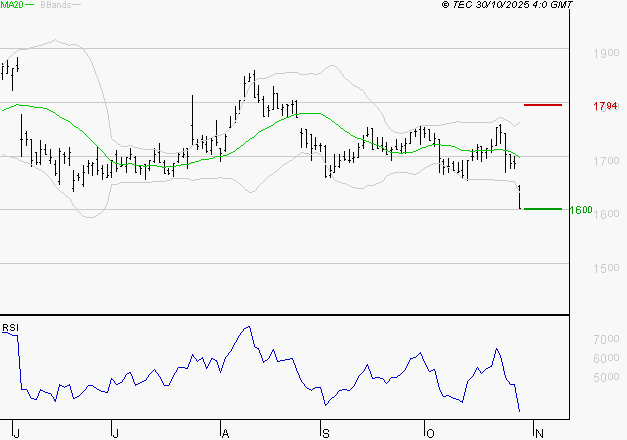Click the 1900 price axis label

tap(606, 53)
